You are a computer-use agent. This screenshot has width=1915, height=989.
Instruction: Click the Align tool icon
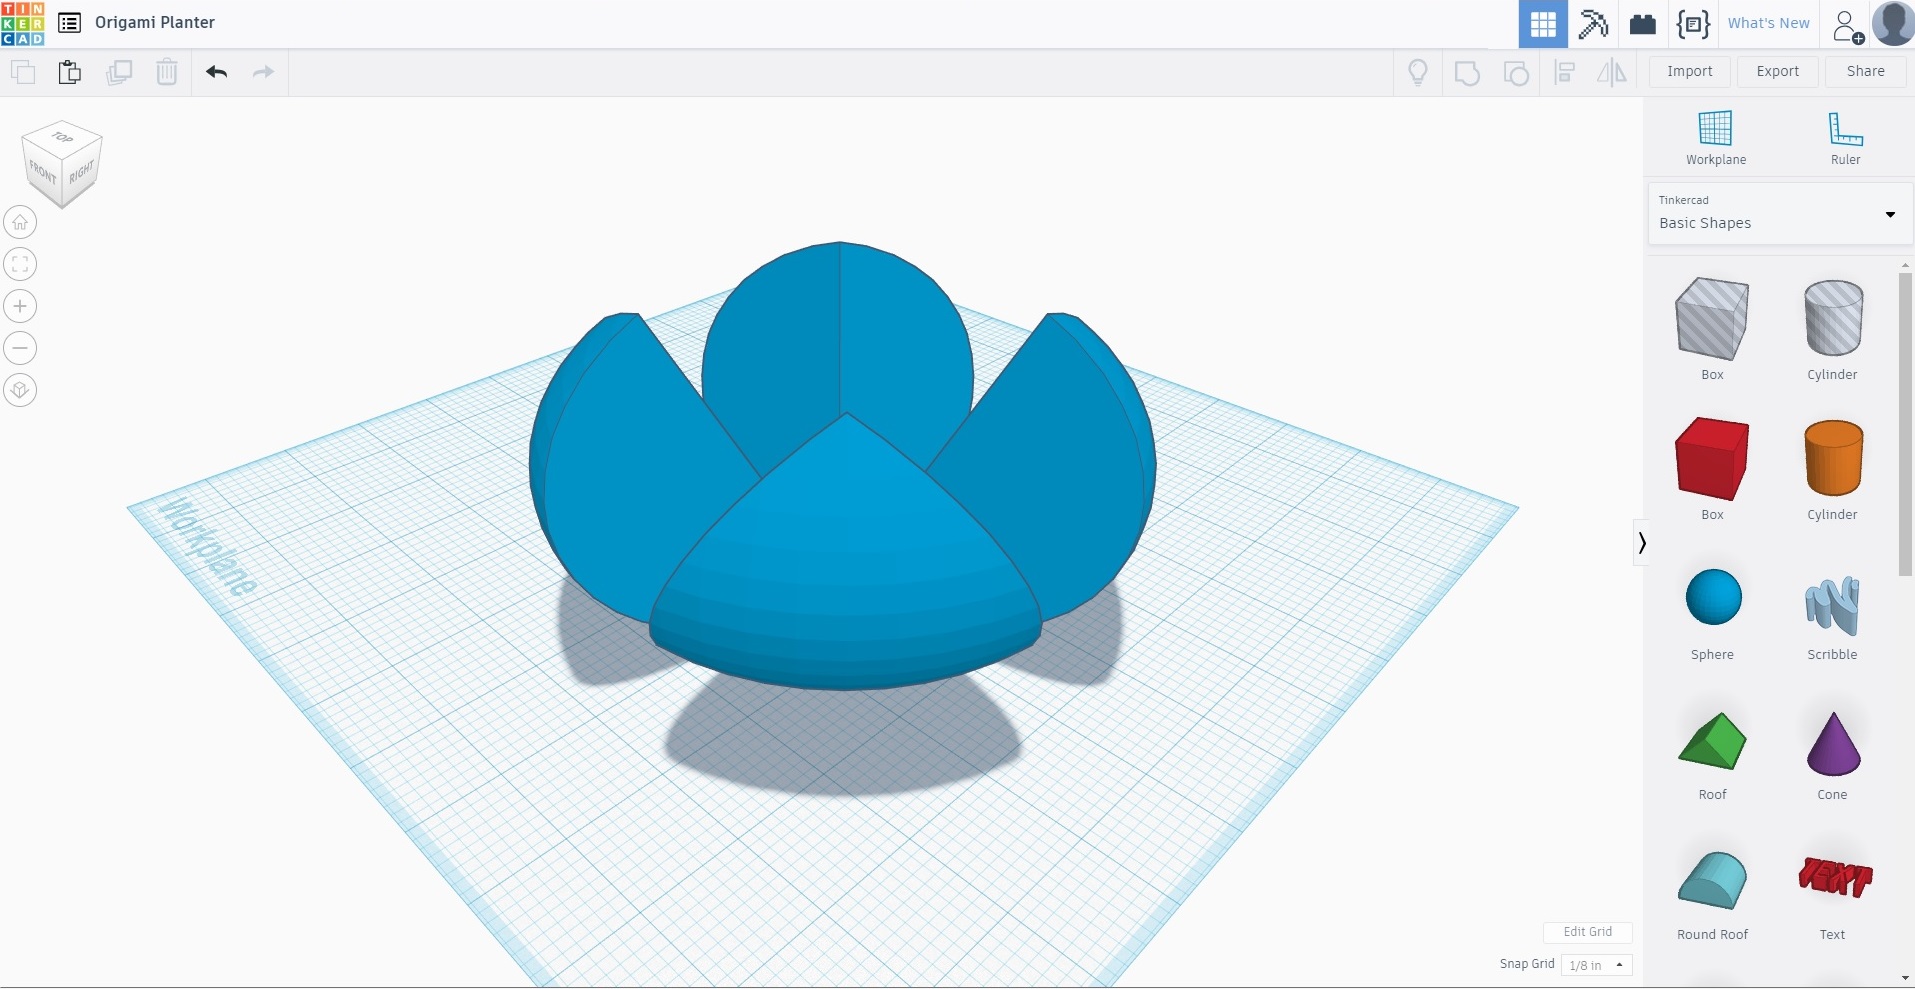tap(1565, 72)
